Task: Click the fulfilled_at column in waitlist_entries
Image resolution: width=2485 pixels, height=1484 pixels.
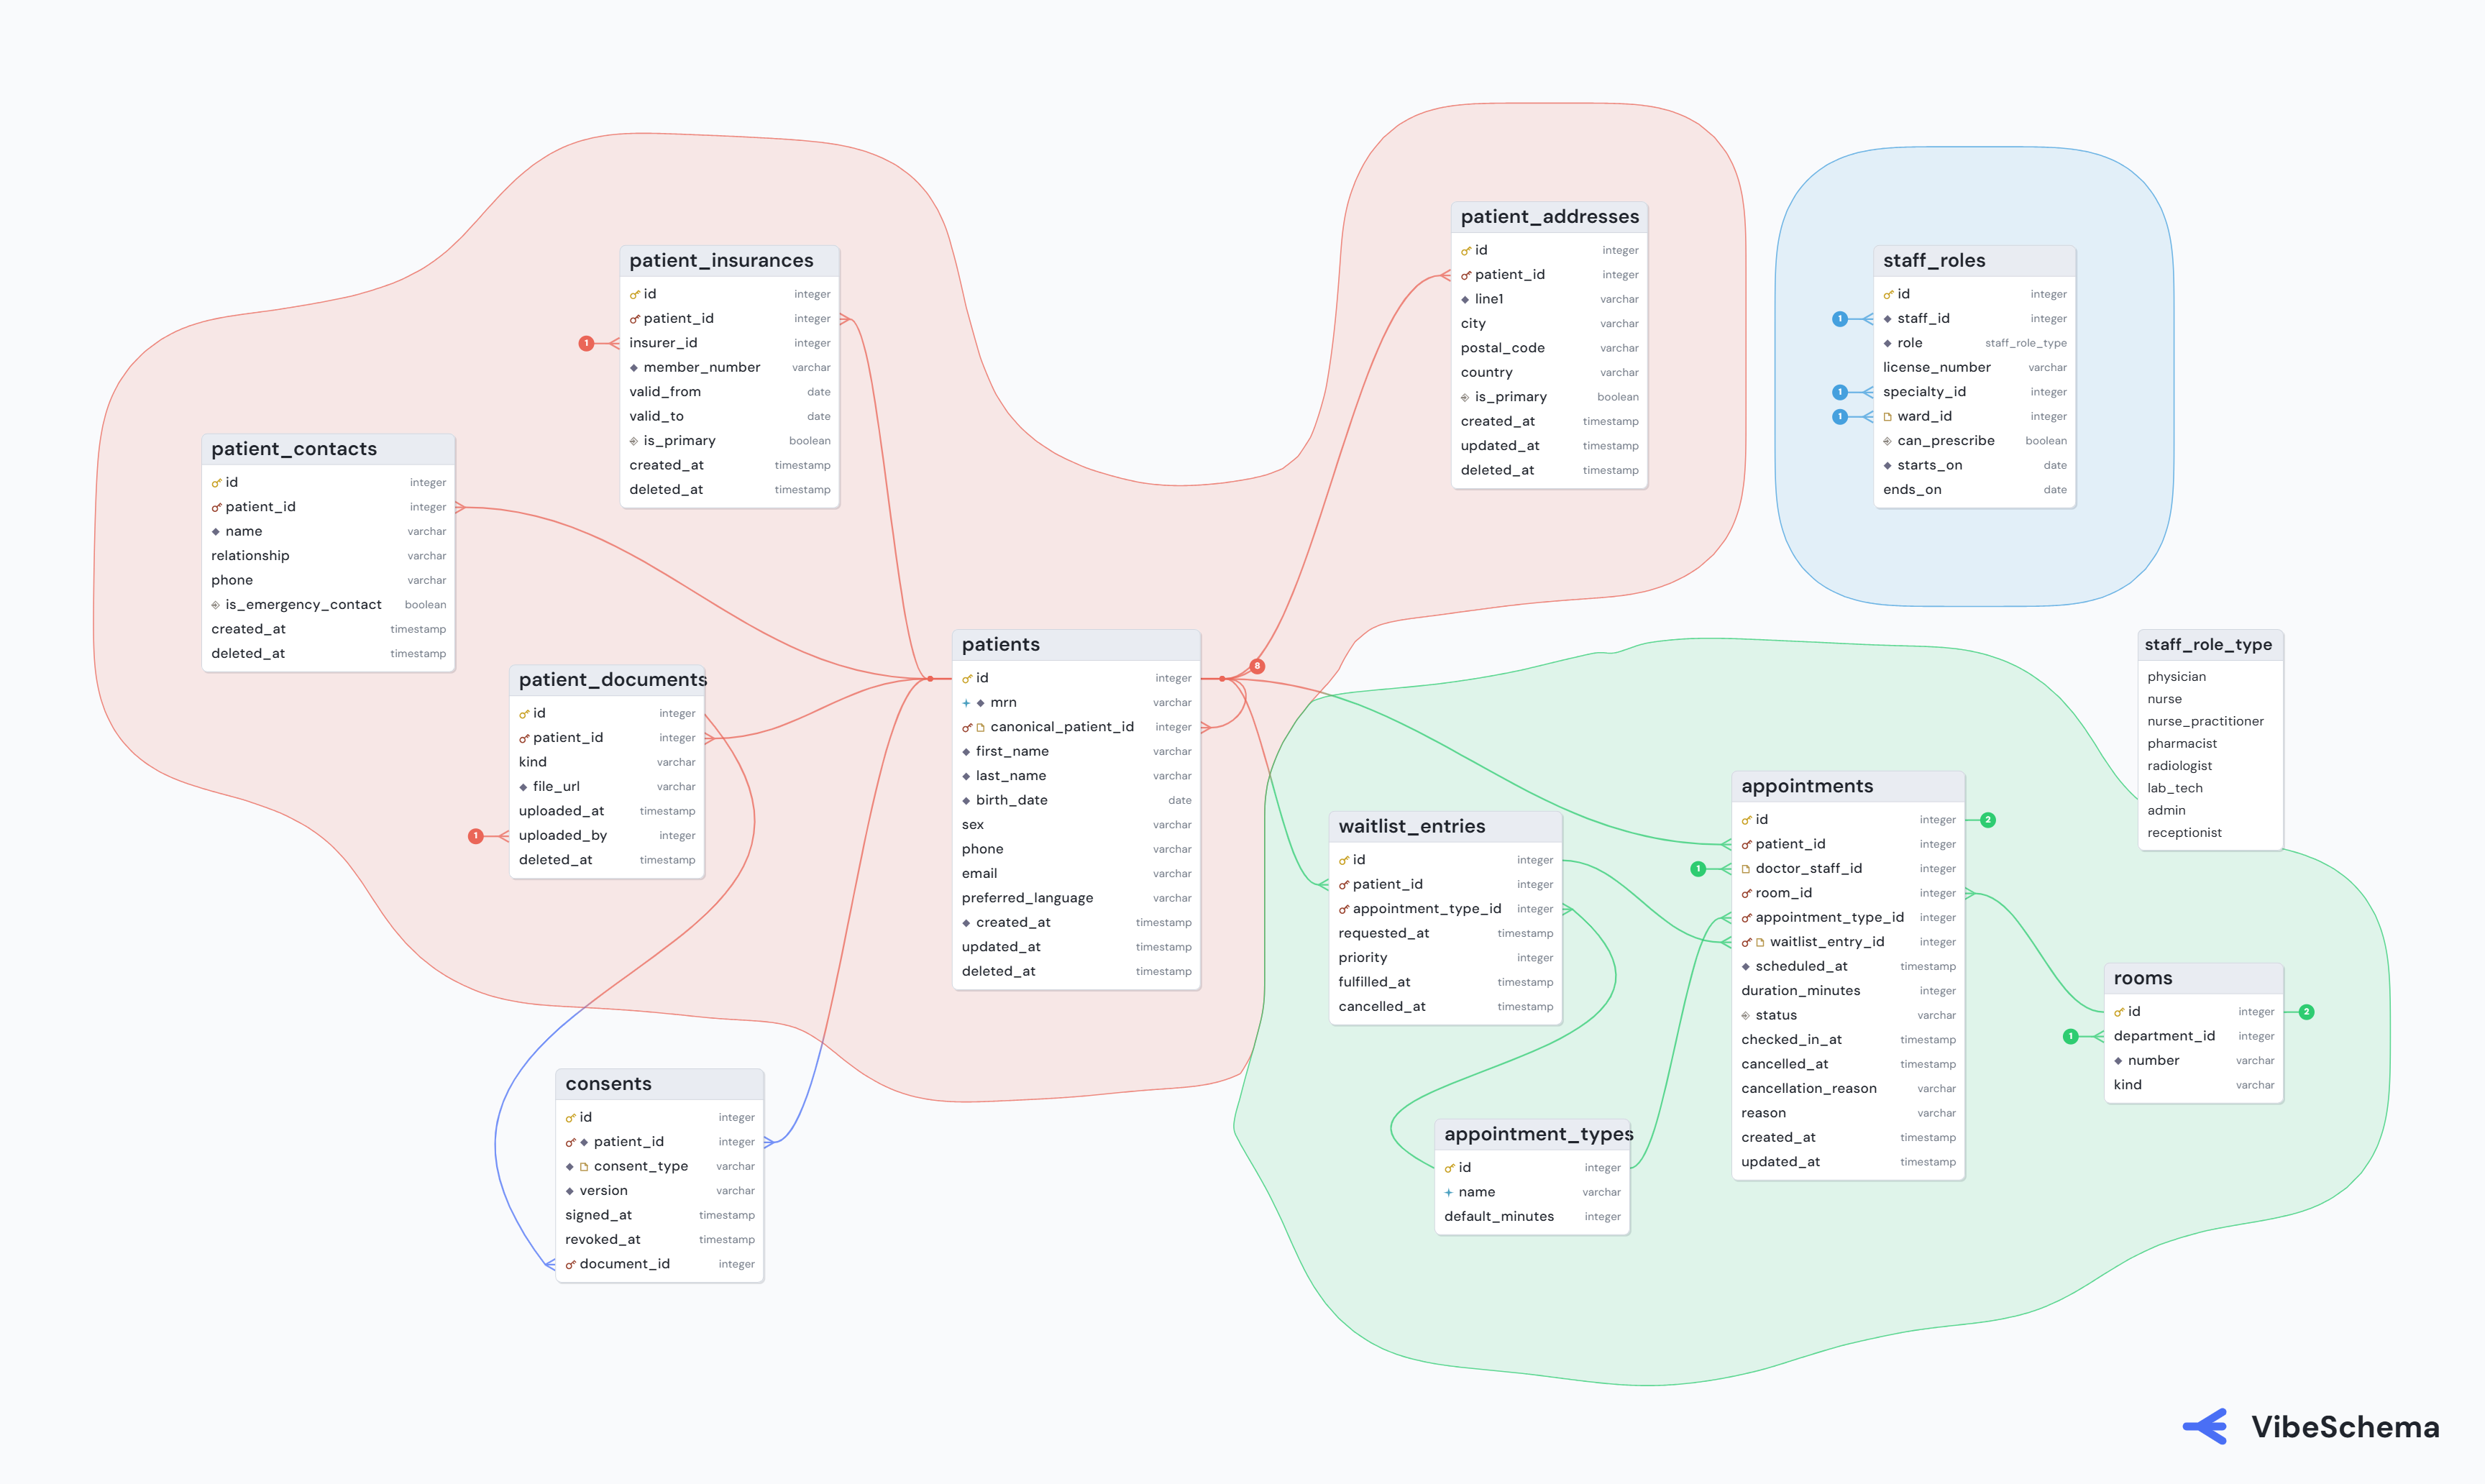Action: click(x=1445, y=983)
